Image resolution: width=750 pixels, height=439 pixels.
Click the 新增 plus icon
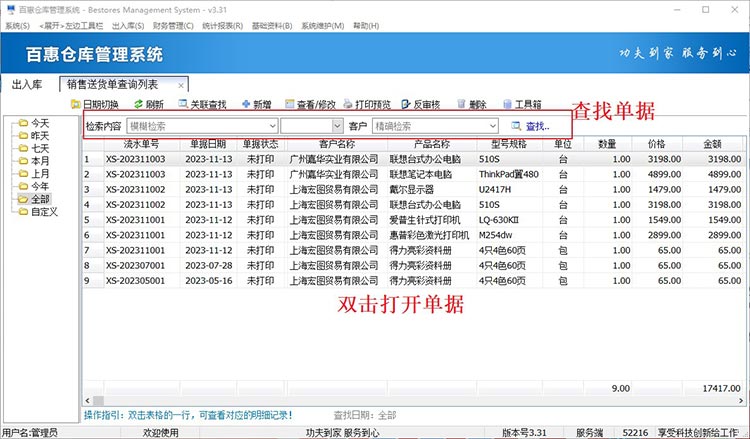click(246, 104)
